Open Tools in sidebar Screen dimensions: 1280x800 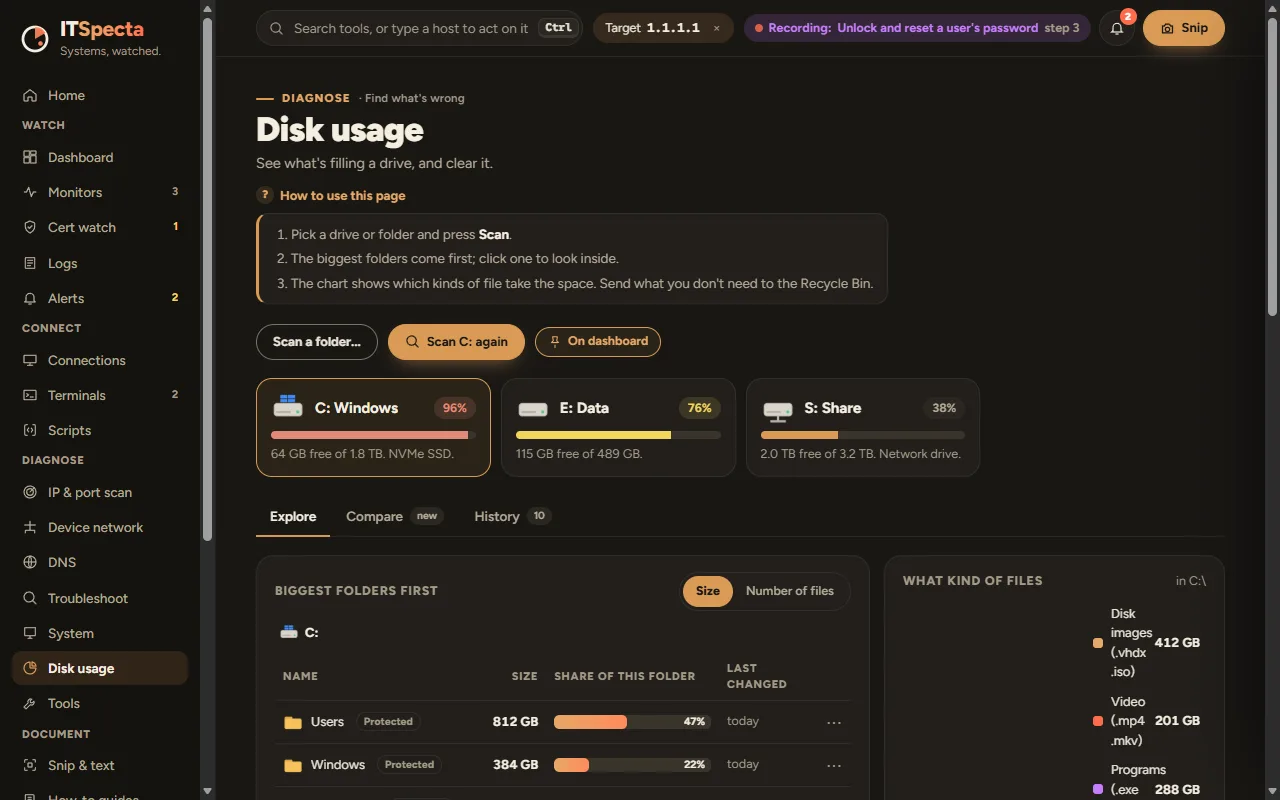coord(100,703)
